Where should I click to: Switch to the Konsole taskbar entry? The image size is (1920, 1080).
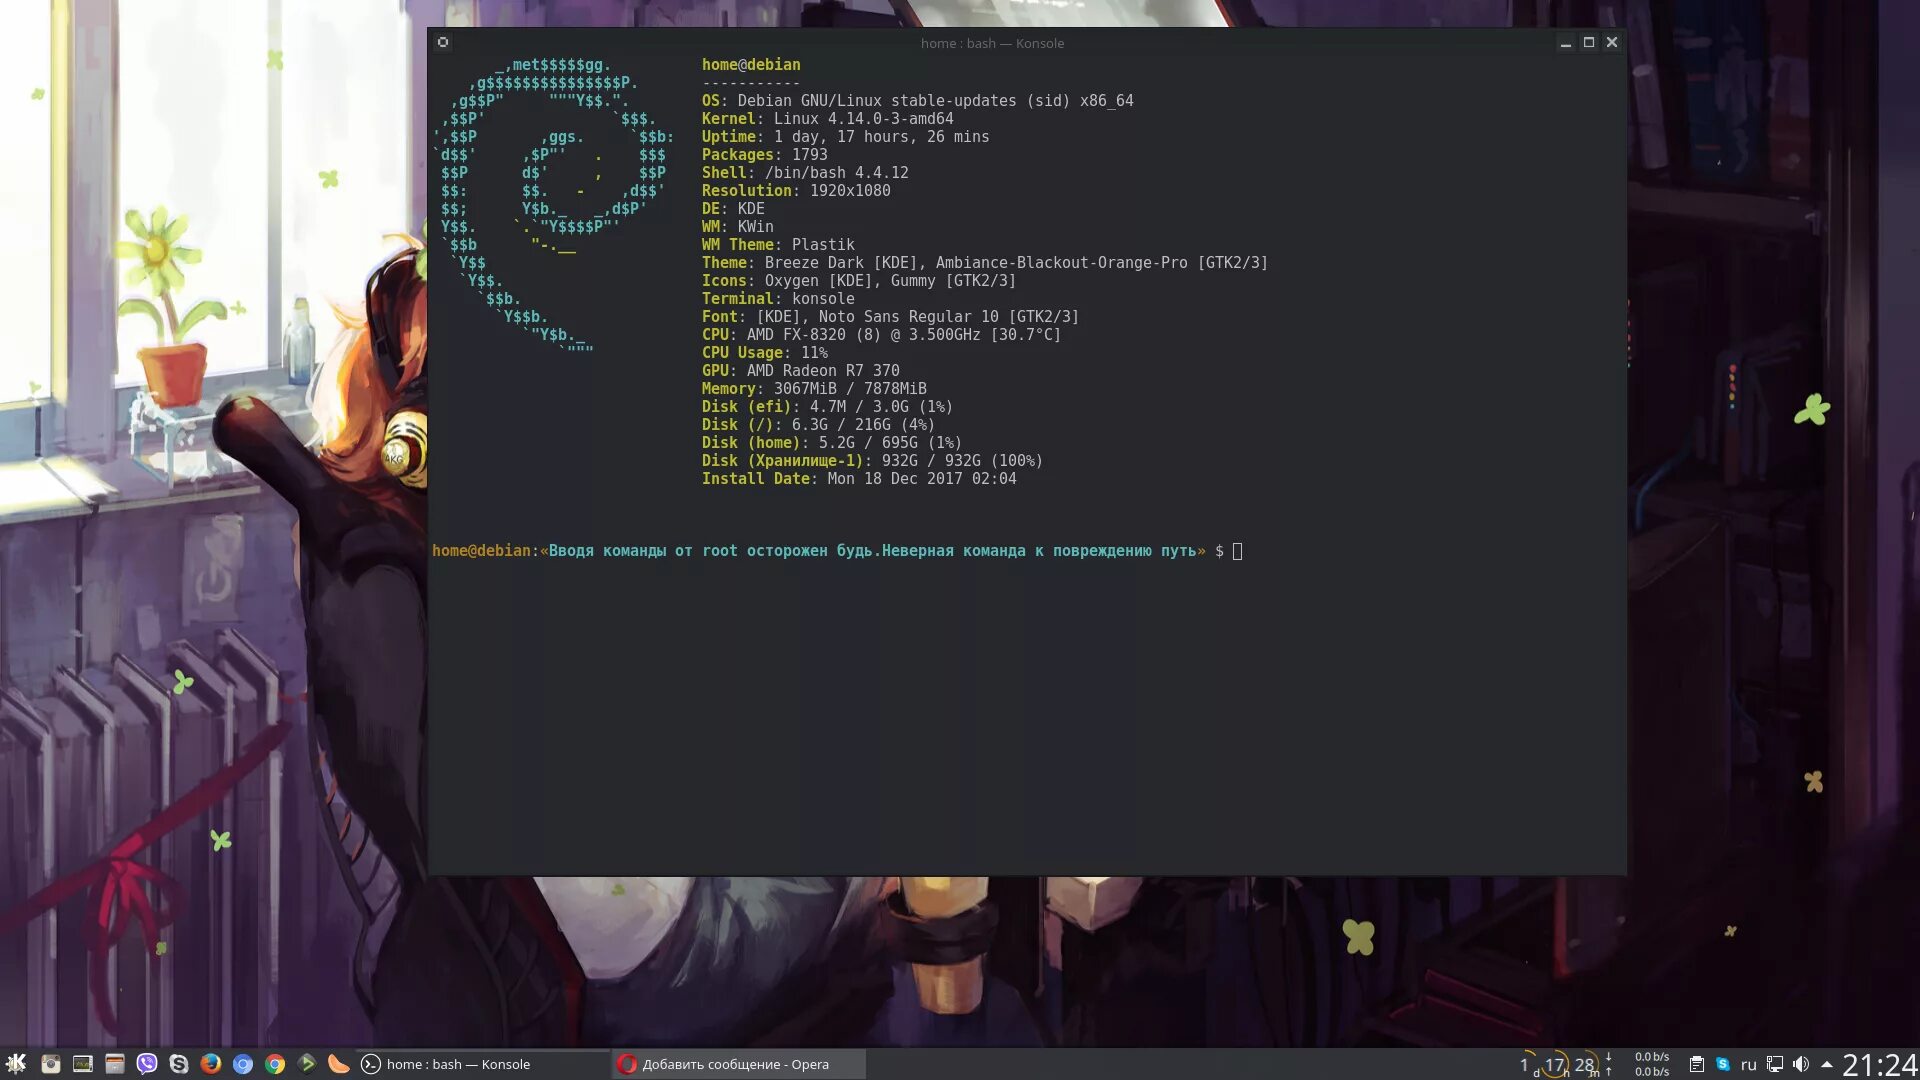pos(458,1064)
